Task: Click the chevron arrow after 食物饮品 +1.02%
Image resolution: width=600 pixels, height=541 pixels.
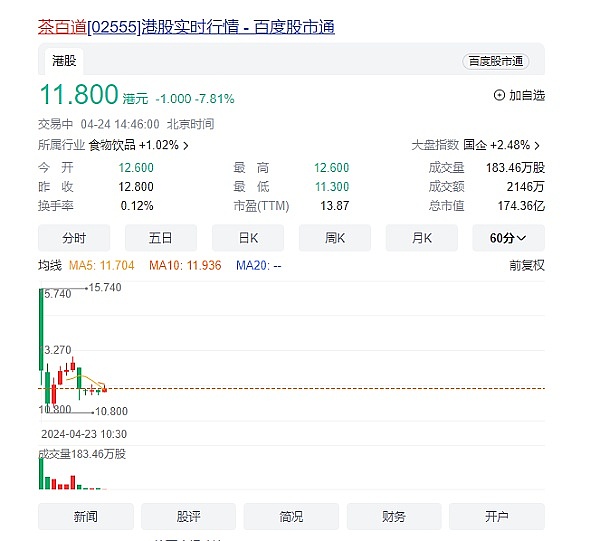Action: pyautogui.click(x=186, y=146)
